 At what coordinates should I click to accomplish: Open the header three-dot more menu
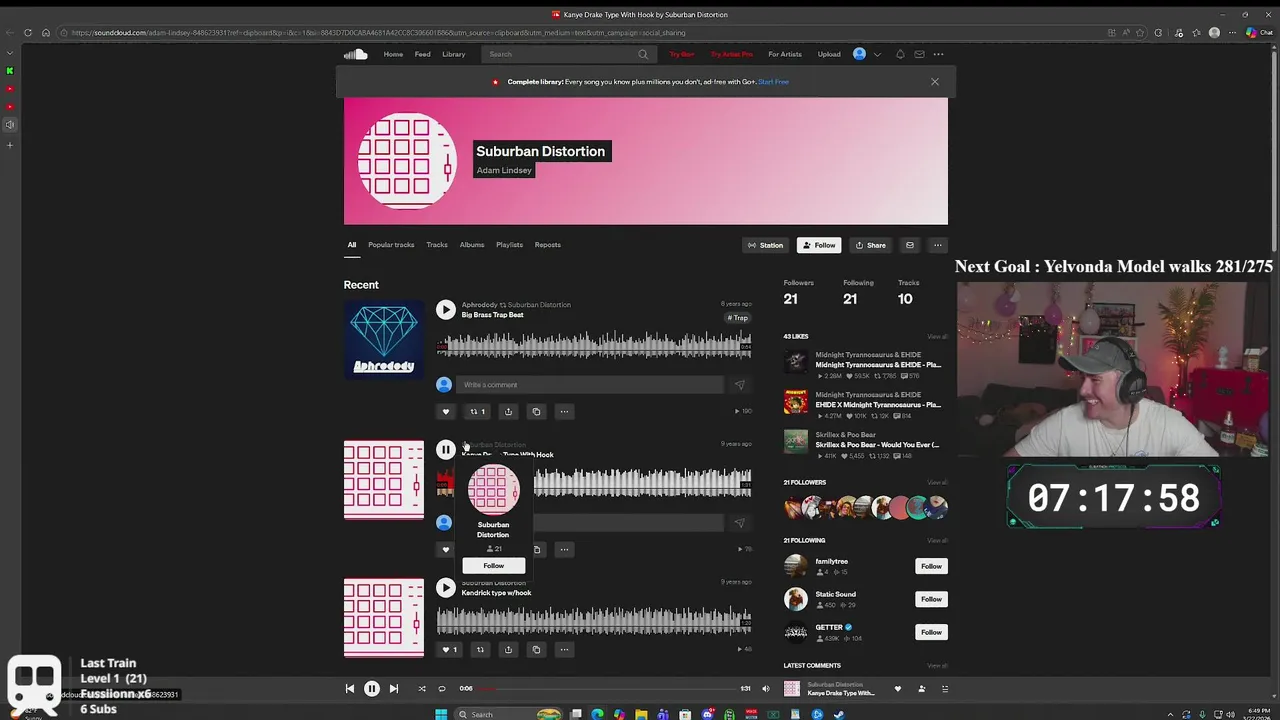pyautogui.click(x=938, y=54)
